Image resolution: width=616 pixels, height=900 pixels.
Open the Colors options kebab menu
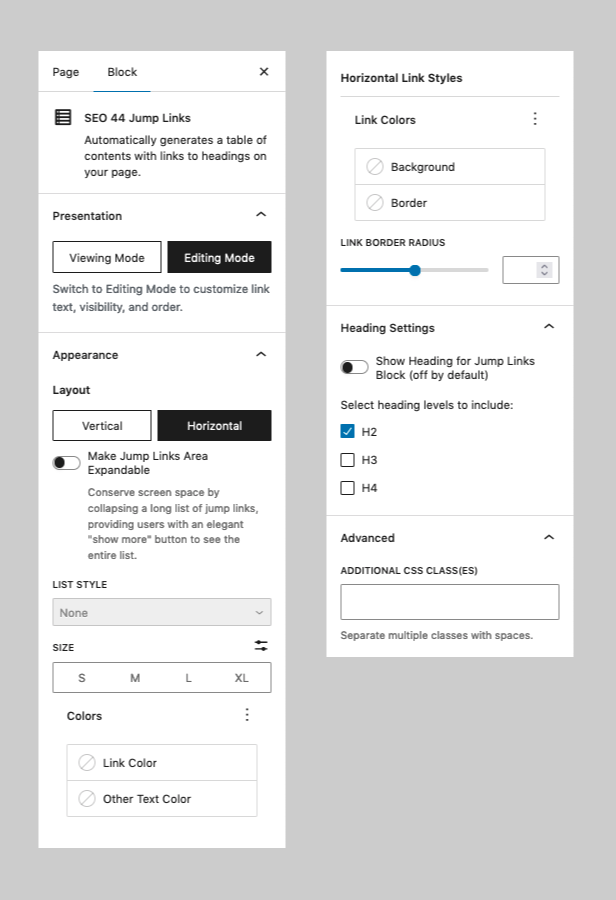pos(247,715)
